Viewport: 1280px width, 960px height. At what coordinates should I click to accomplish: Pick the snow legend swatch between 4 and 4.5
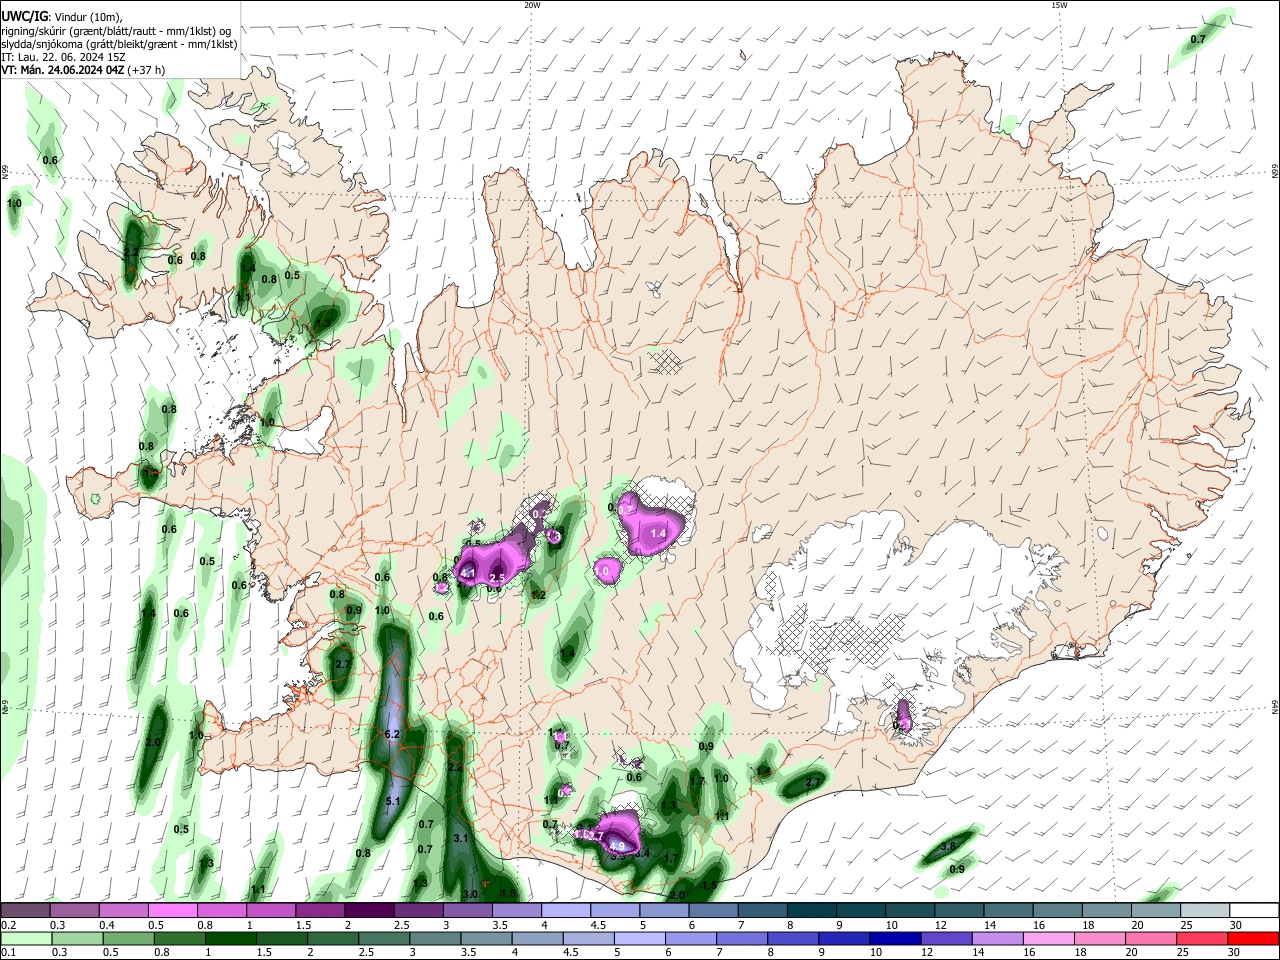[567, 911]
